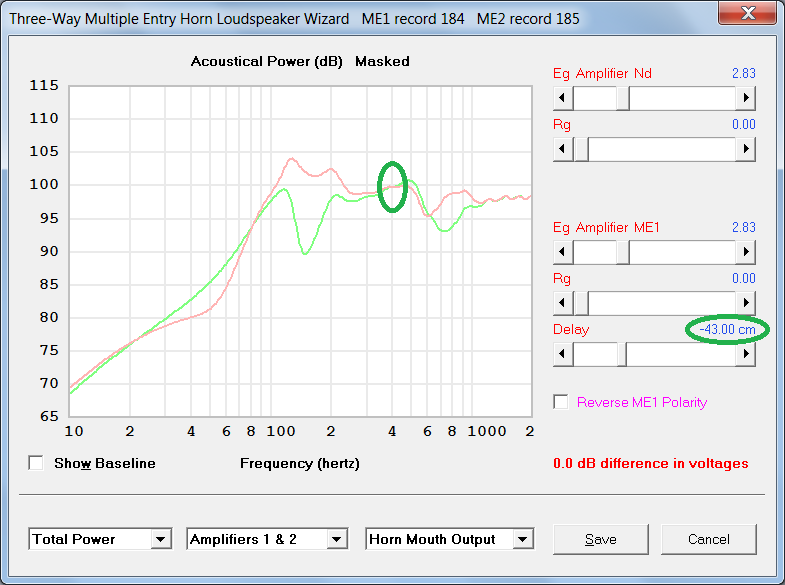
Task: Increase ME1 amplifier Rg with right arrow
Action: click(745, 303)
